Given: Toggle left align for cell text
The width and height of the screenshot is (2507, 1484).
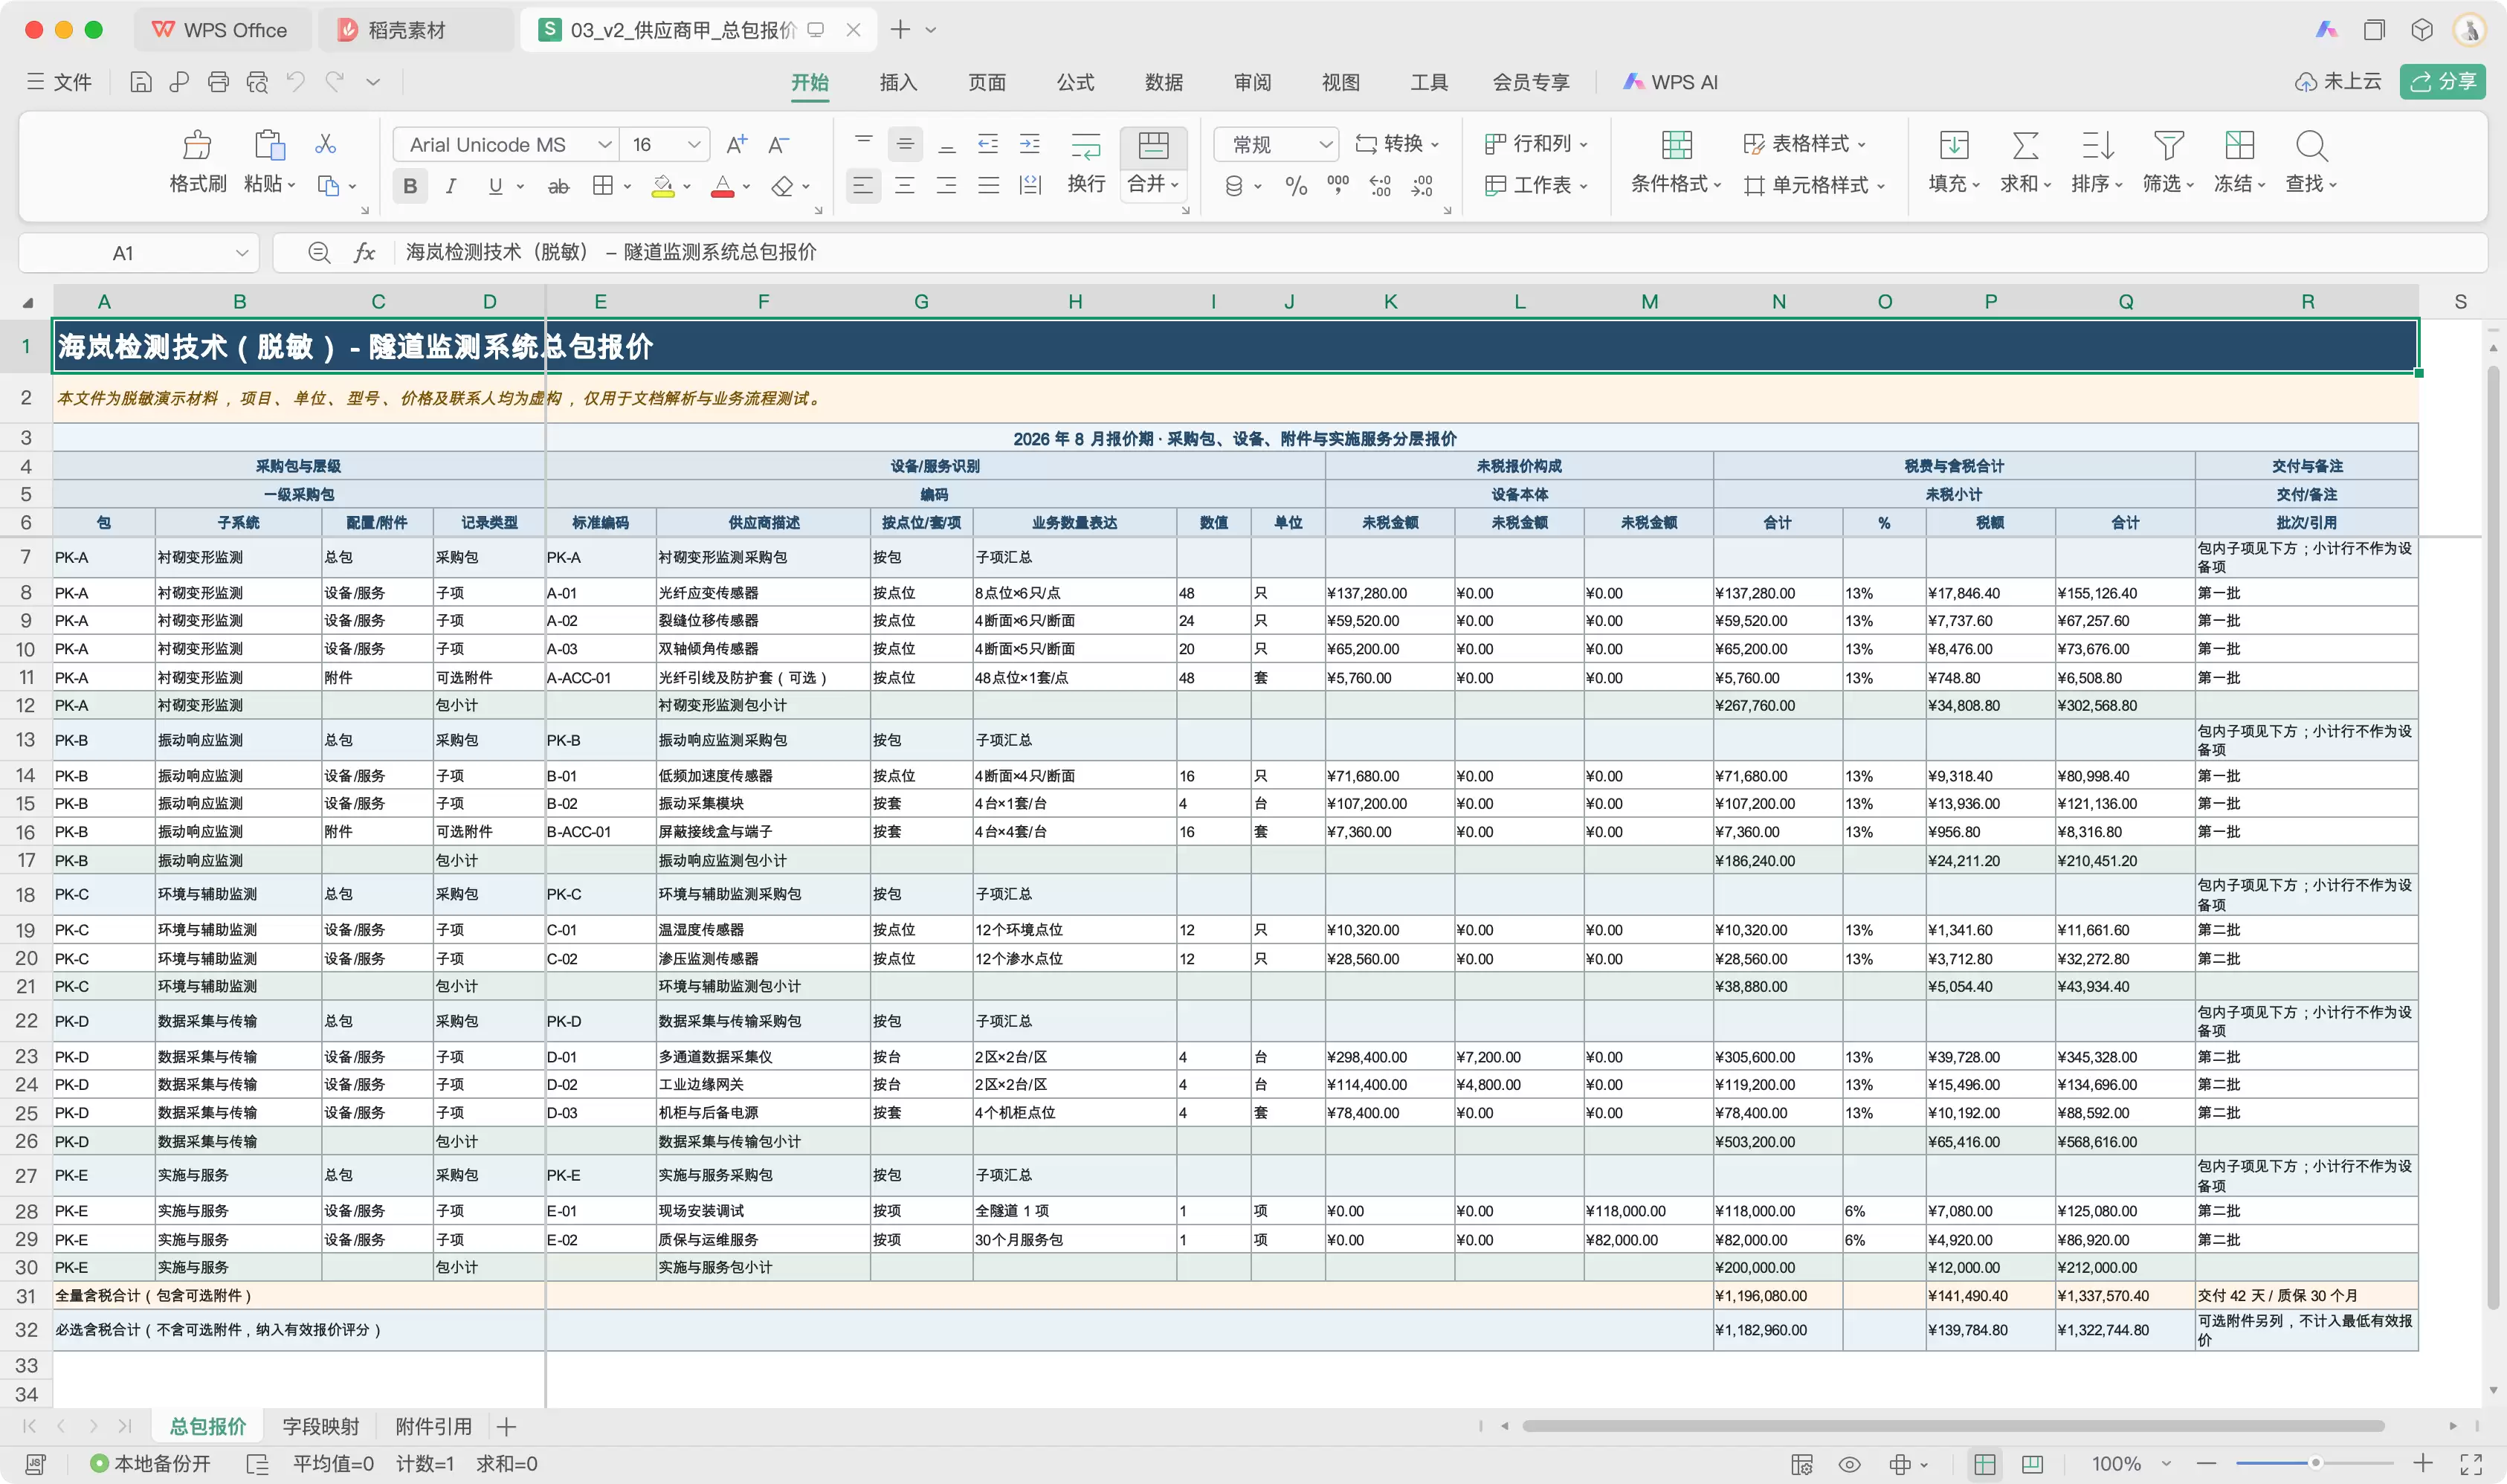Looking at the screenshot, I should 863,186.
